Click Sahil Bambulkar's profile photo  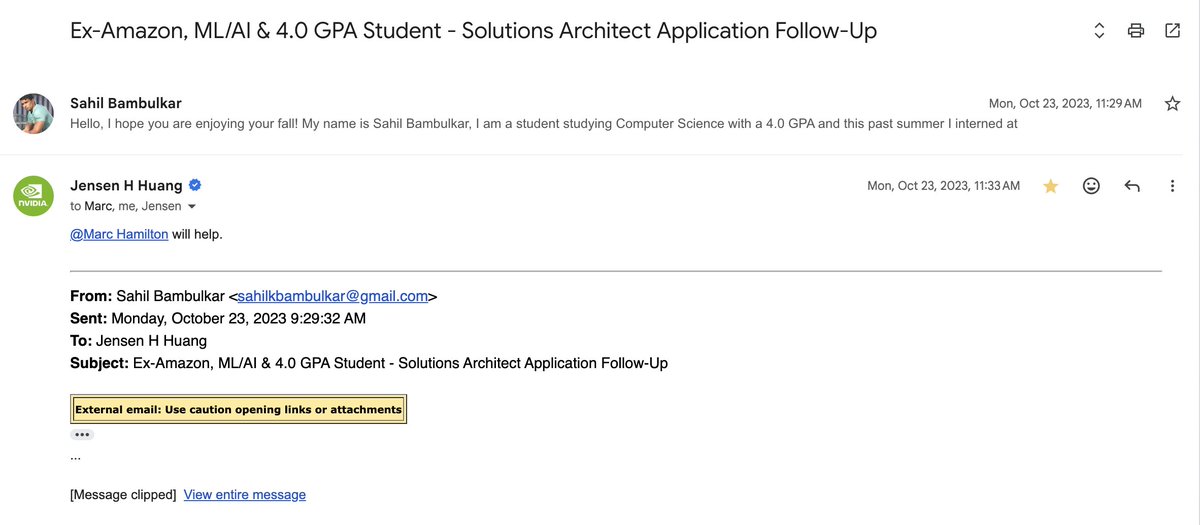click(33, 113)
